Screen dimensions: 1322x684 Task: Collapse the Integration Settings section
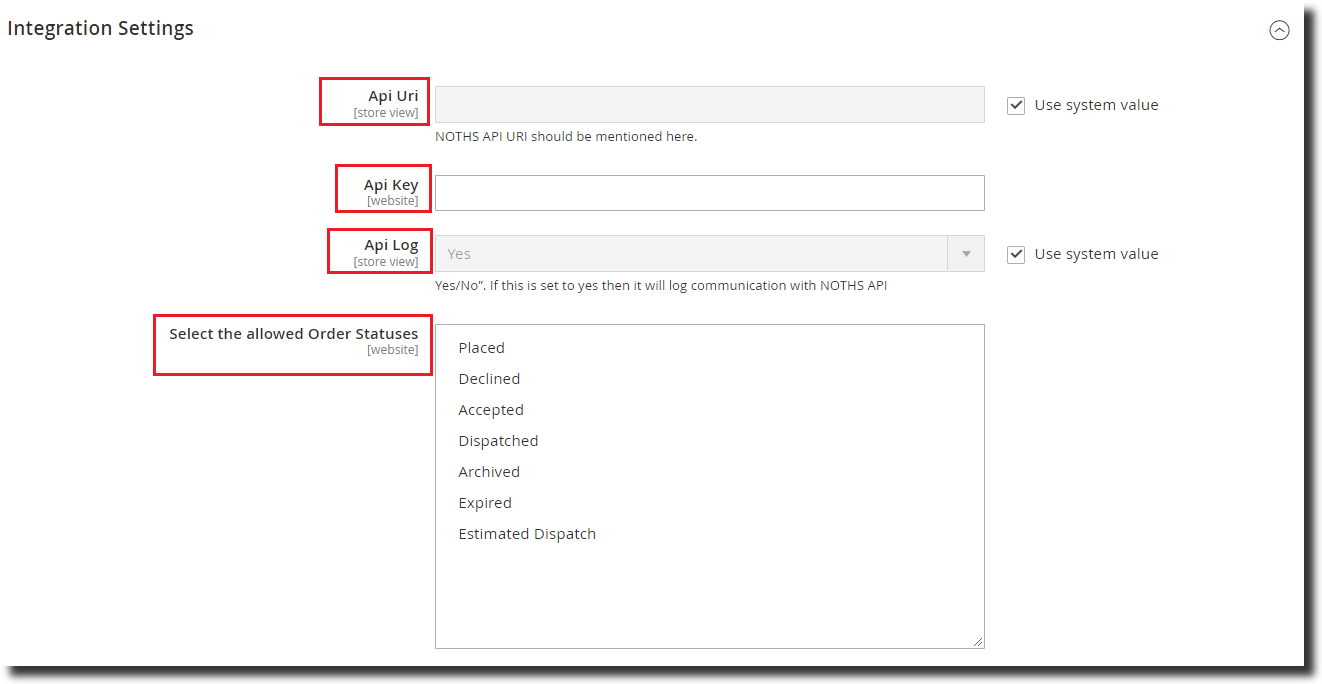click(x=1280, y=30)
